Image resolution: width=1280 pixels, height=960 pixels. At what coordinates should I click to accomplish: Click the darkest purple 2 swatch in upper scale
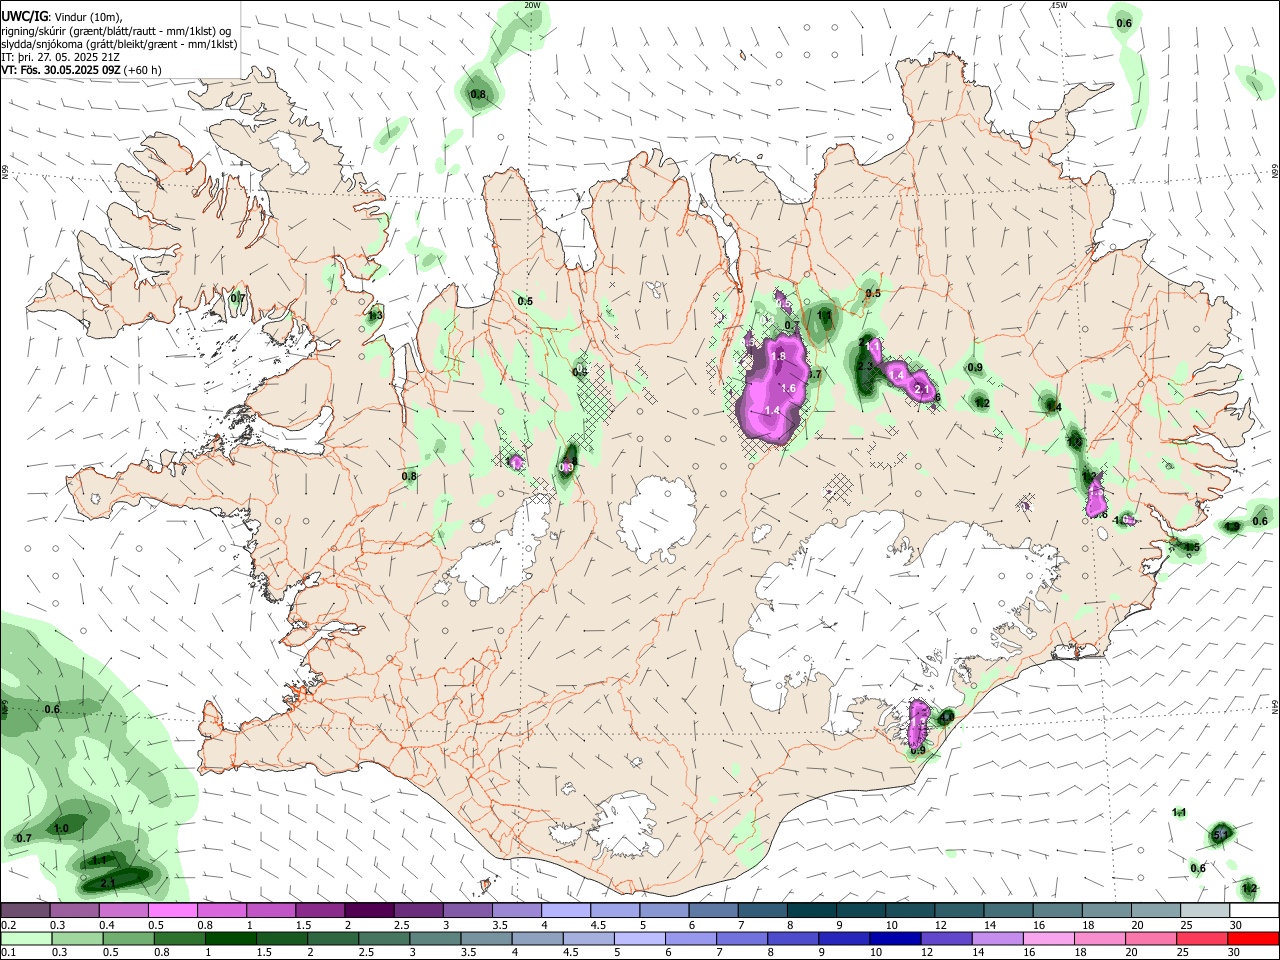369,910
